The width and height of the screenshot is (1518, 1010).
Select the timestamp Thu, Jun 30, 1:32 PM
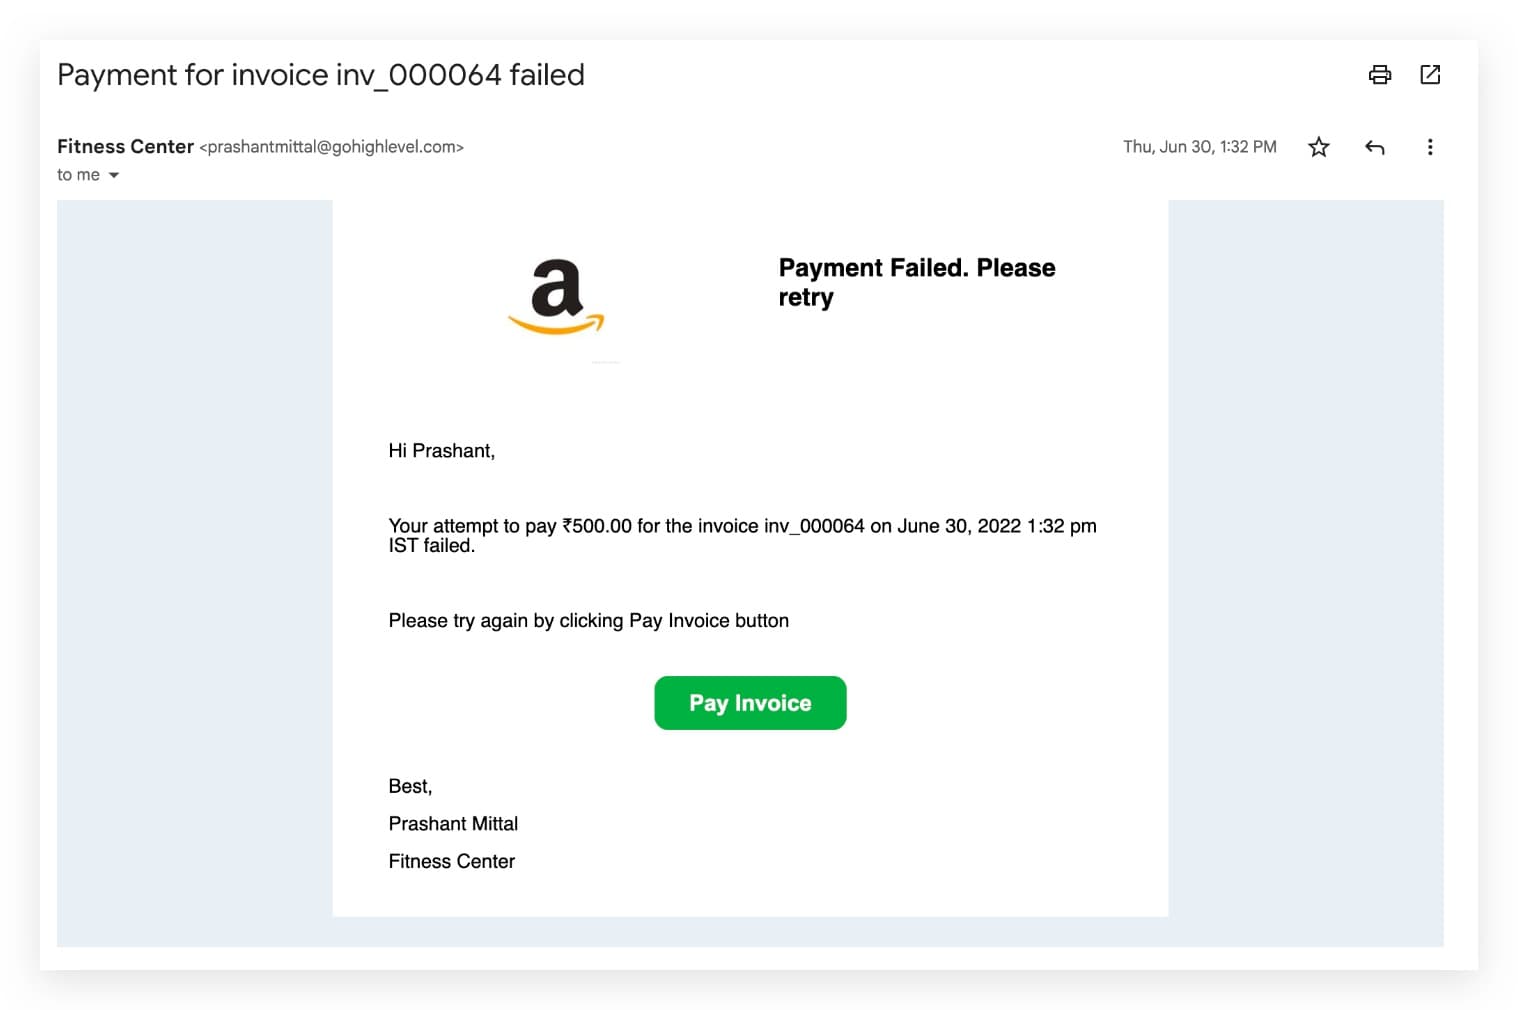1199,146
